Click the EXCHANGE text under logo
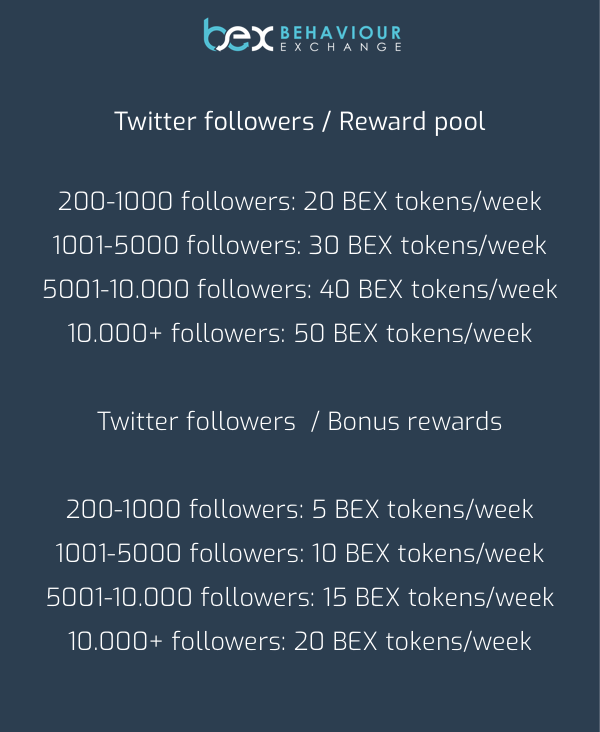Image resolution: width=600 pixels, height=732 pixels. (x=340, y=47)
